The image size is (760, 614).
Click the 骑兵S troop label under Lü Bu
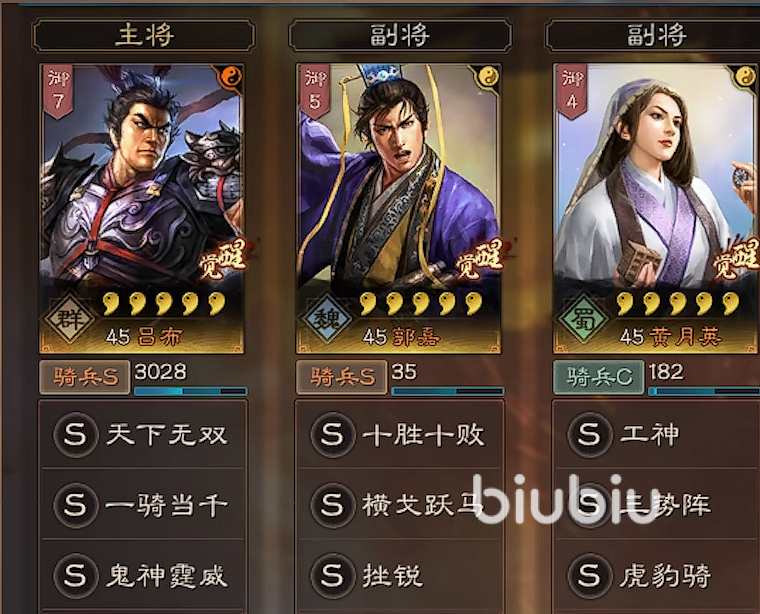click(x=85, y=377)
